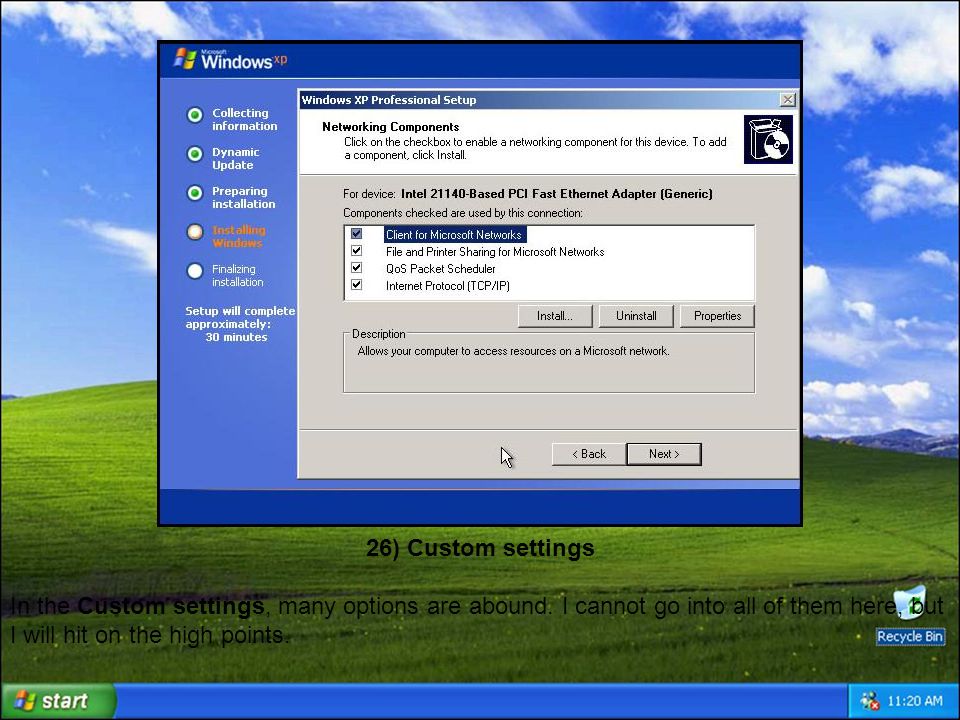Viewport: 960px width, 720px height.
Task: Click the Install... button
Action: pyautogui.click(x=555, y=316)
